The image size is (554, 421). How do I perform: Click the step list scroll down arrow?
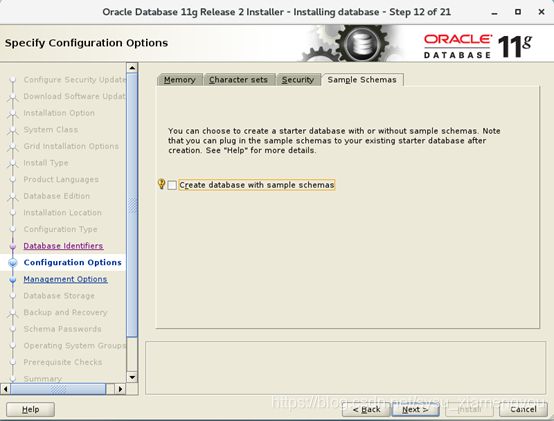[x=132, y=377]
